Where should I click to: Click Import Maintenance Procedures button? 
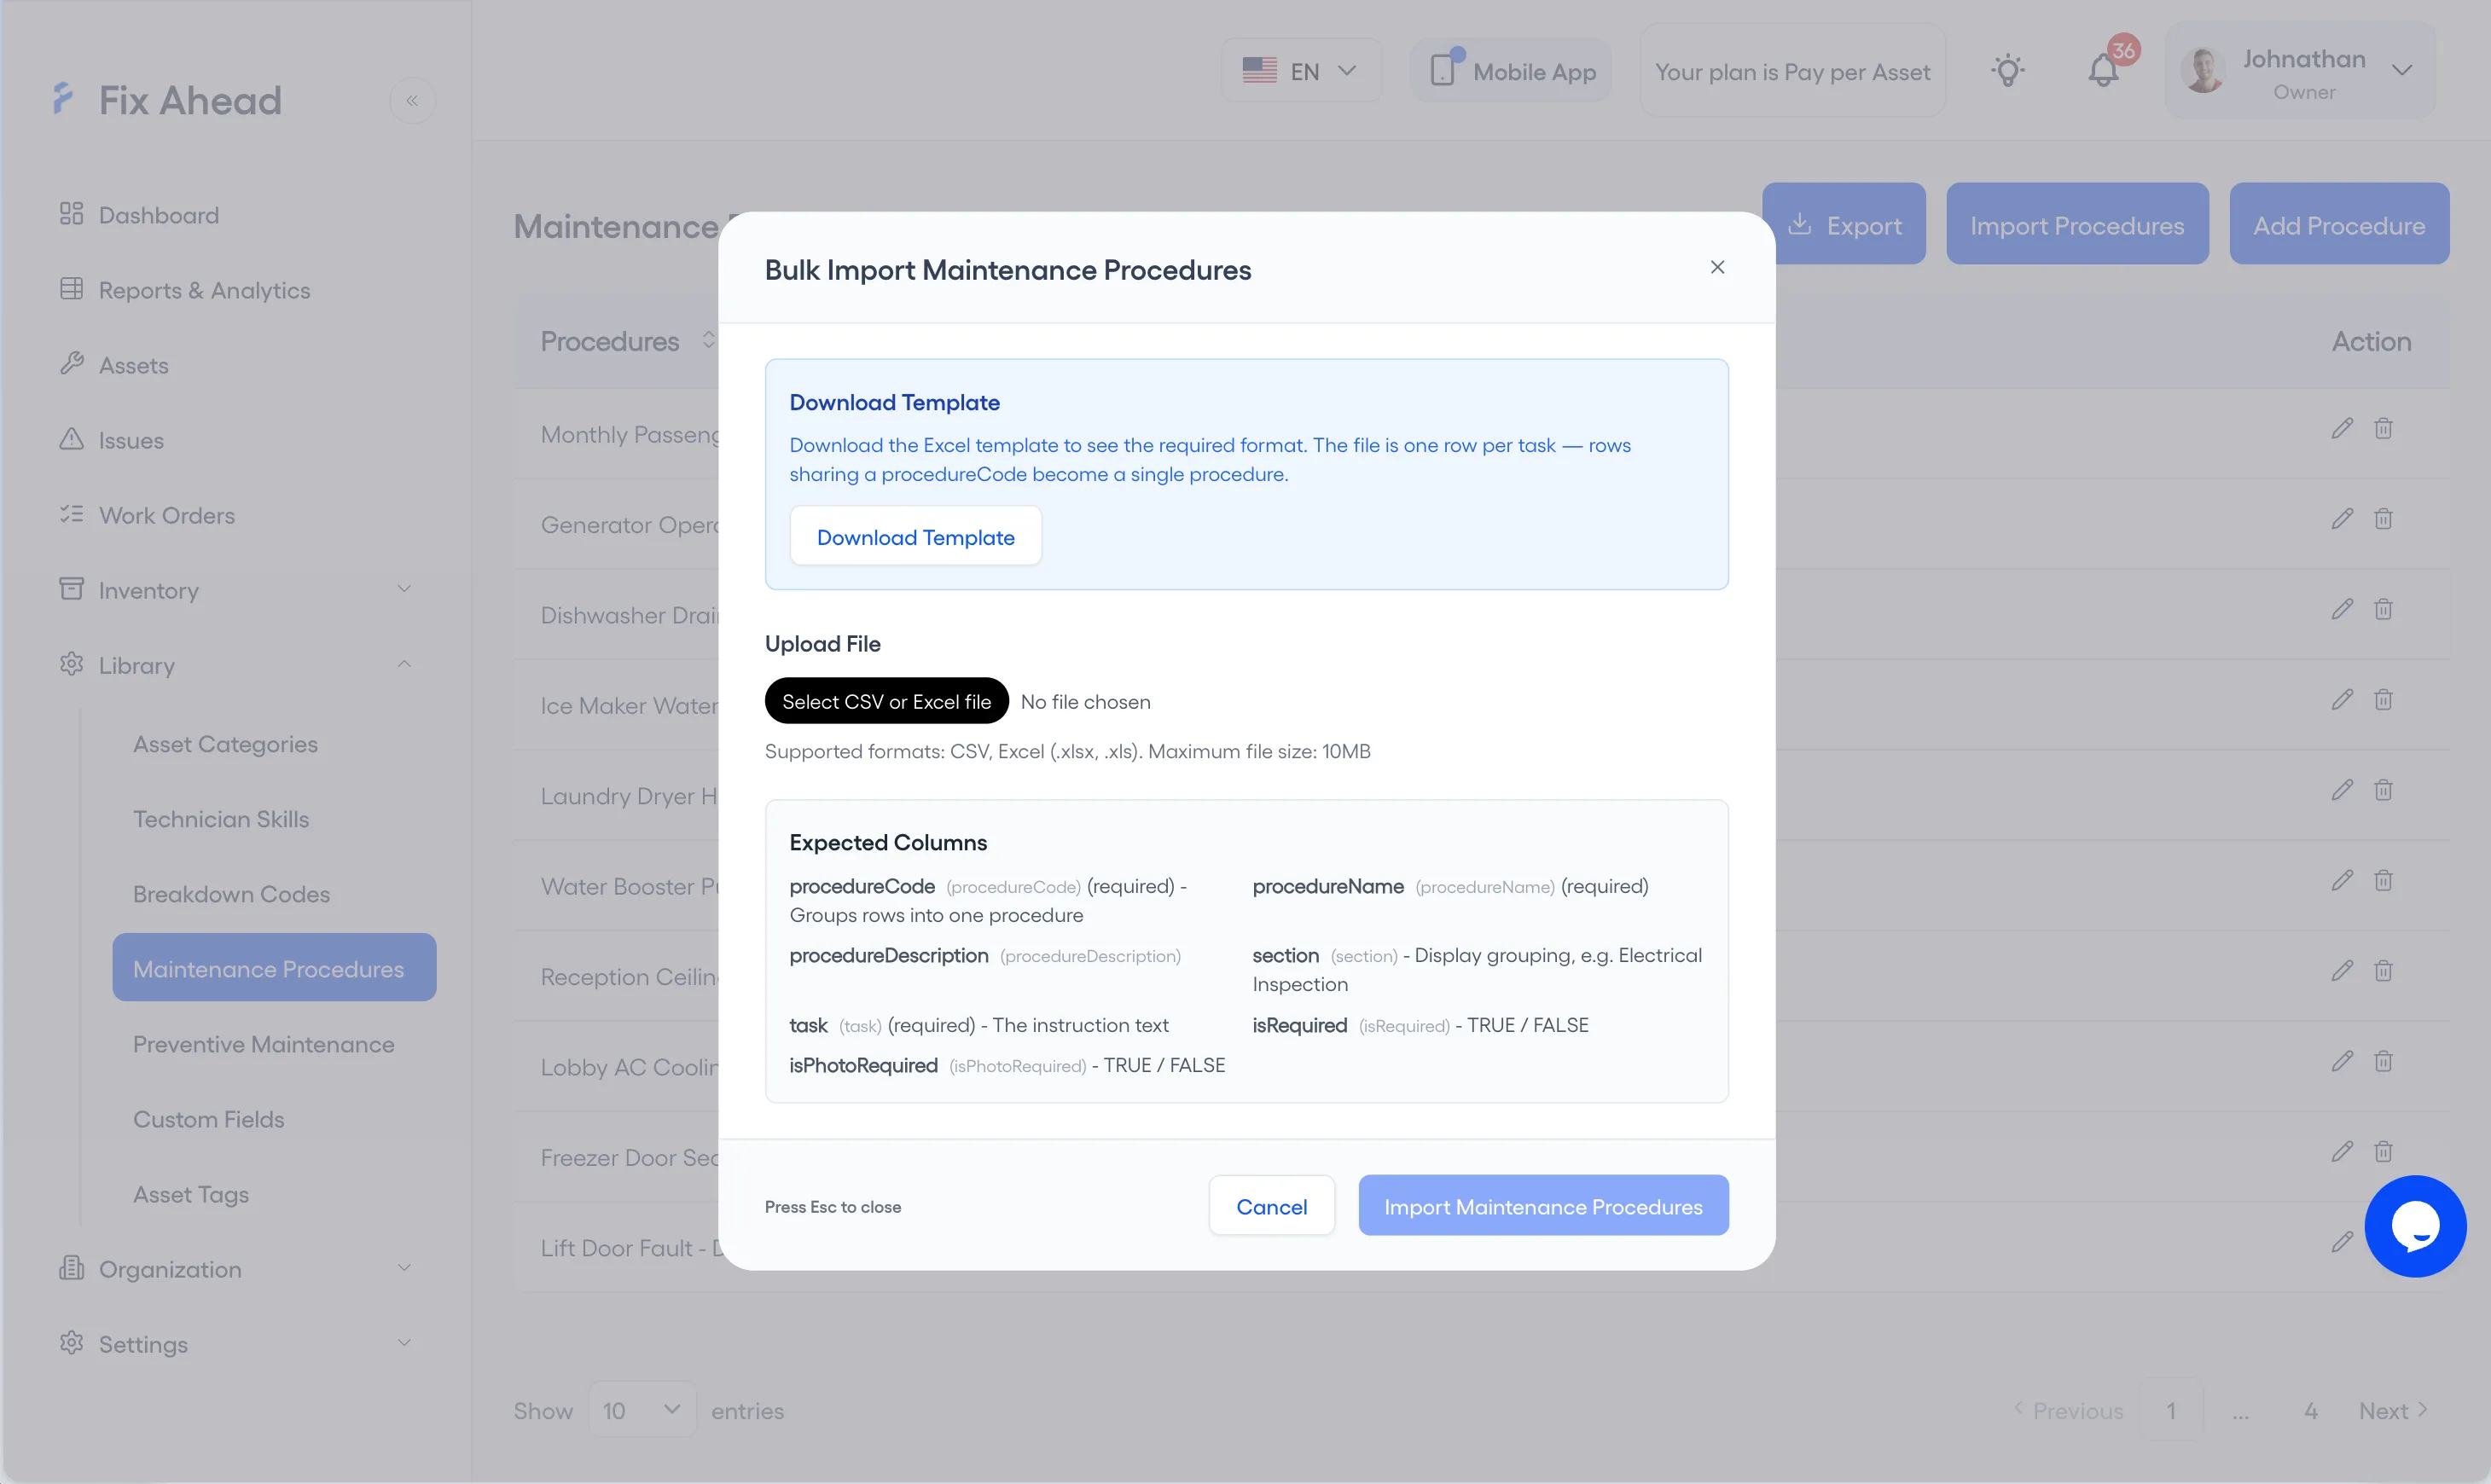[x=1543, y=1205]
